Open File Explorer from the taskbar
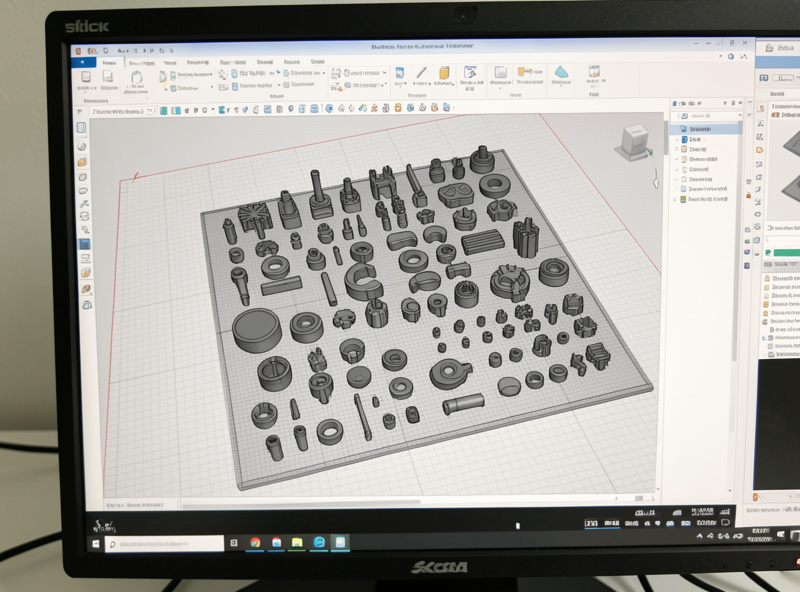Viewport: 800px width, 592px height. point(297,542)
